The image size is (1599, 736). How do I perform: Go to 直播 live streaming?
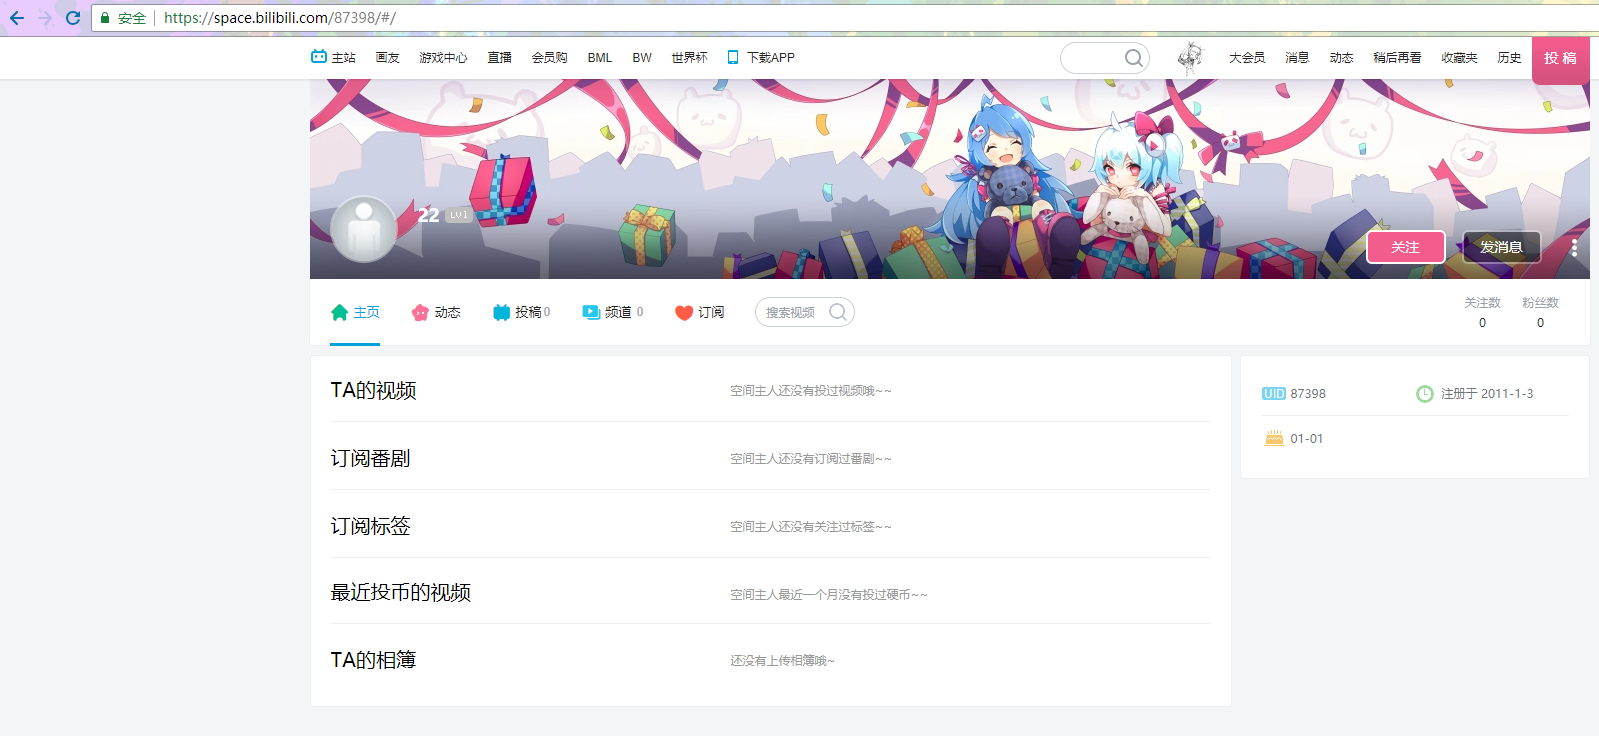(x=499, y=58)
